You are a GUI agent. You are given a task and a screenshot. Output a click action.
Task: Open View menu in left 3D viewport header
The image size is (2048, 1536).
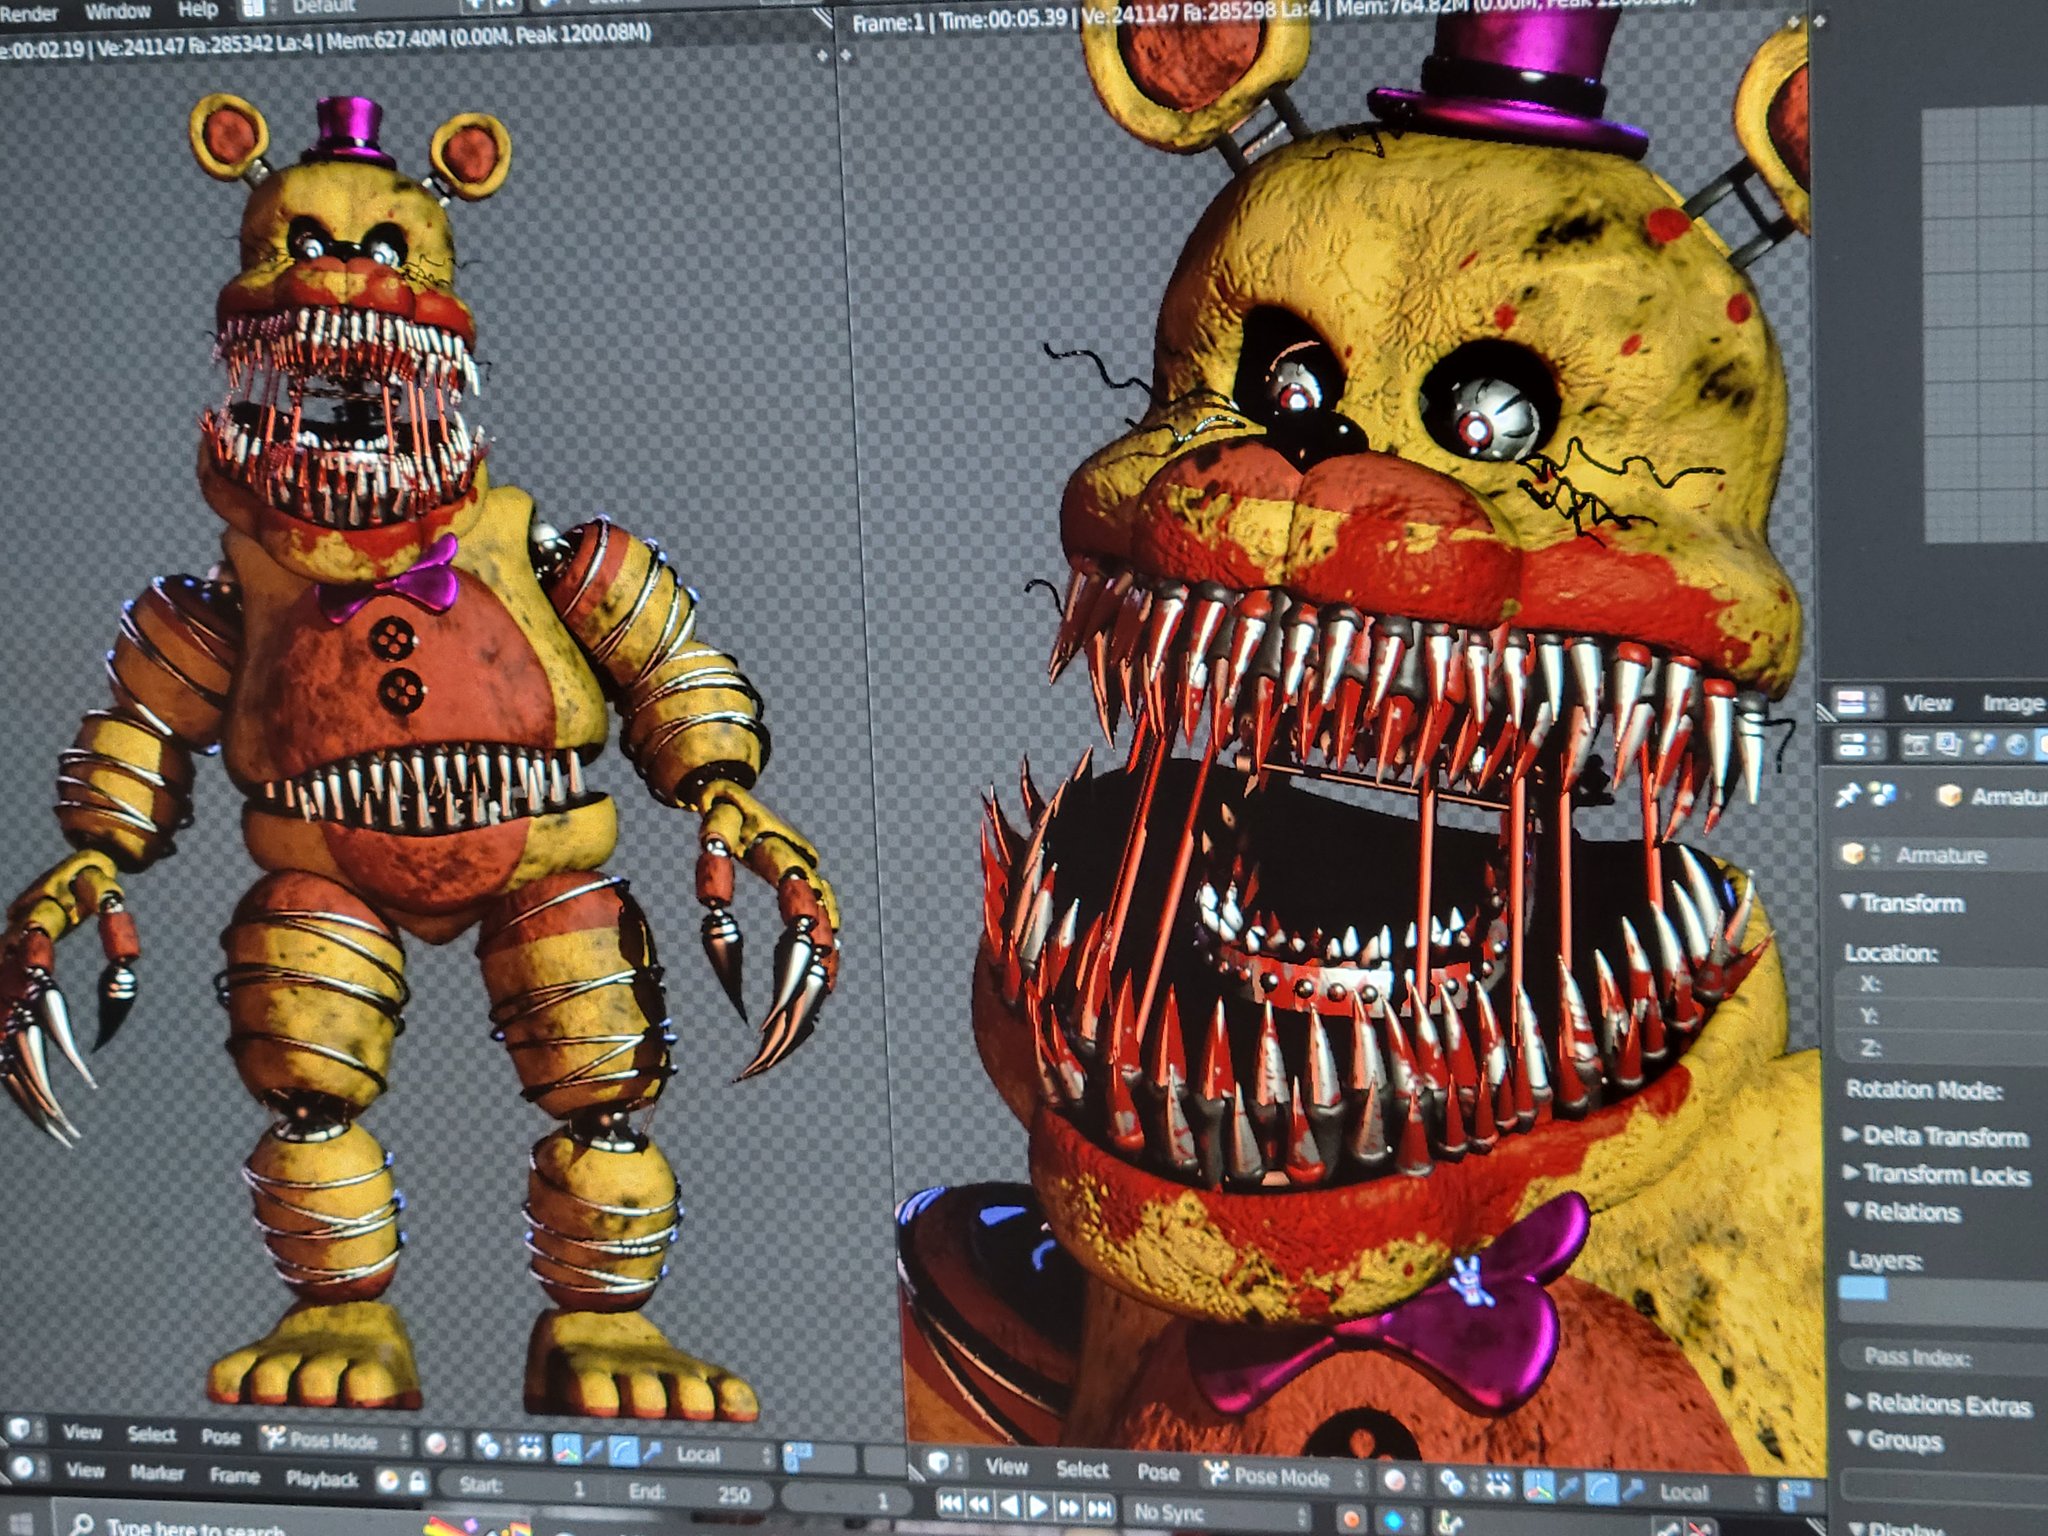[82, 1432]
